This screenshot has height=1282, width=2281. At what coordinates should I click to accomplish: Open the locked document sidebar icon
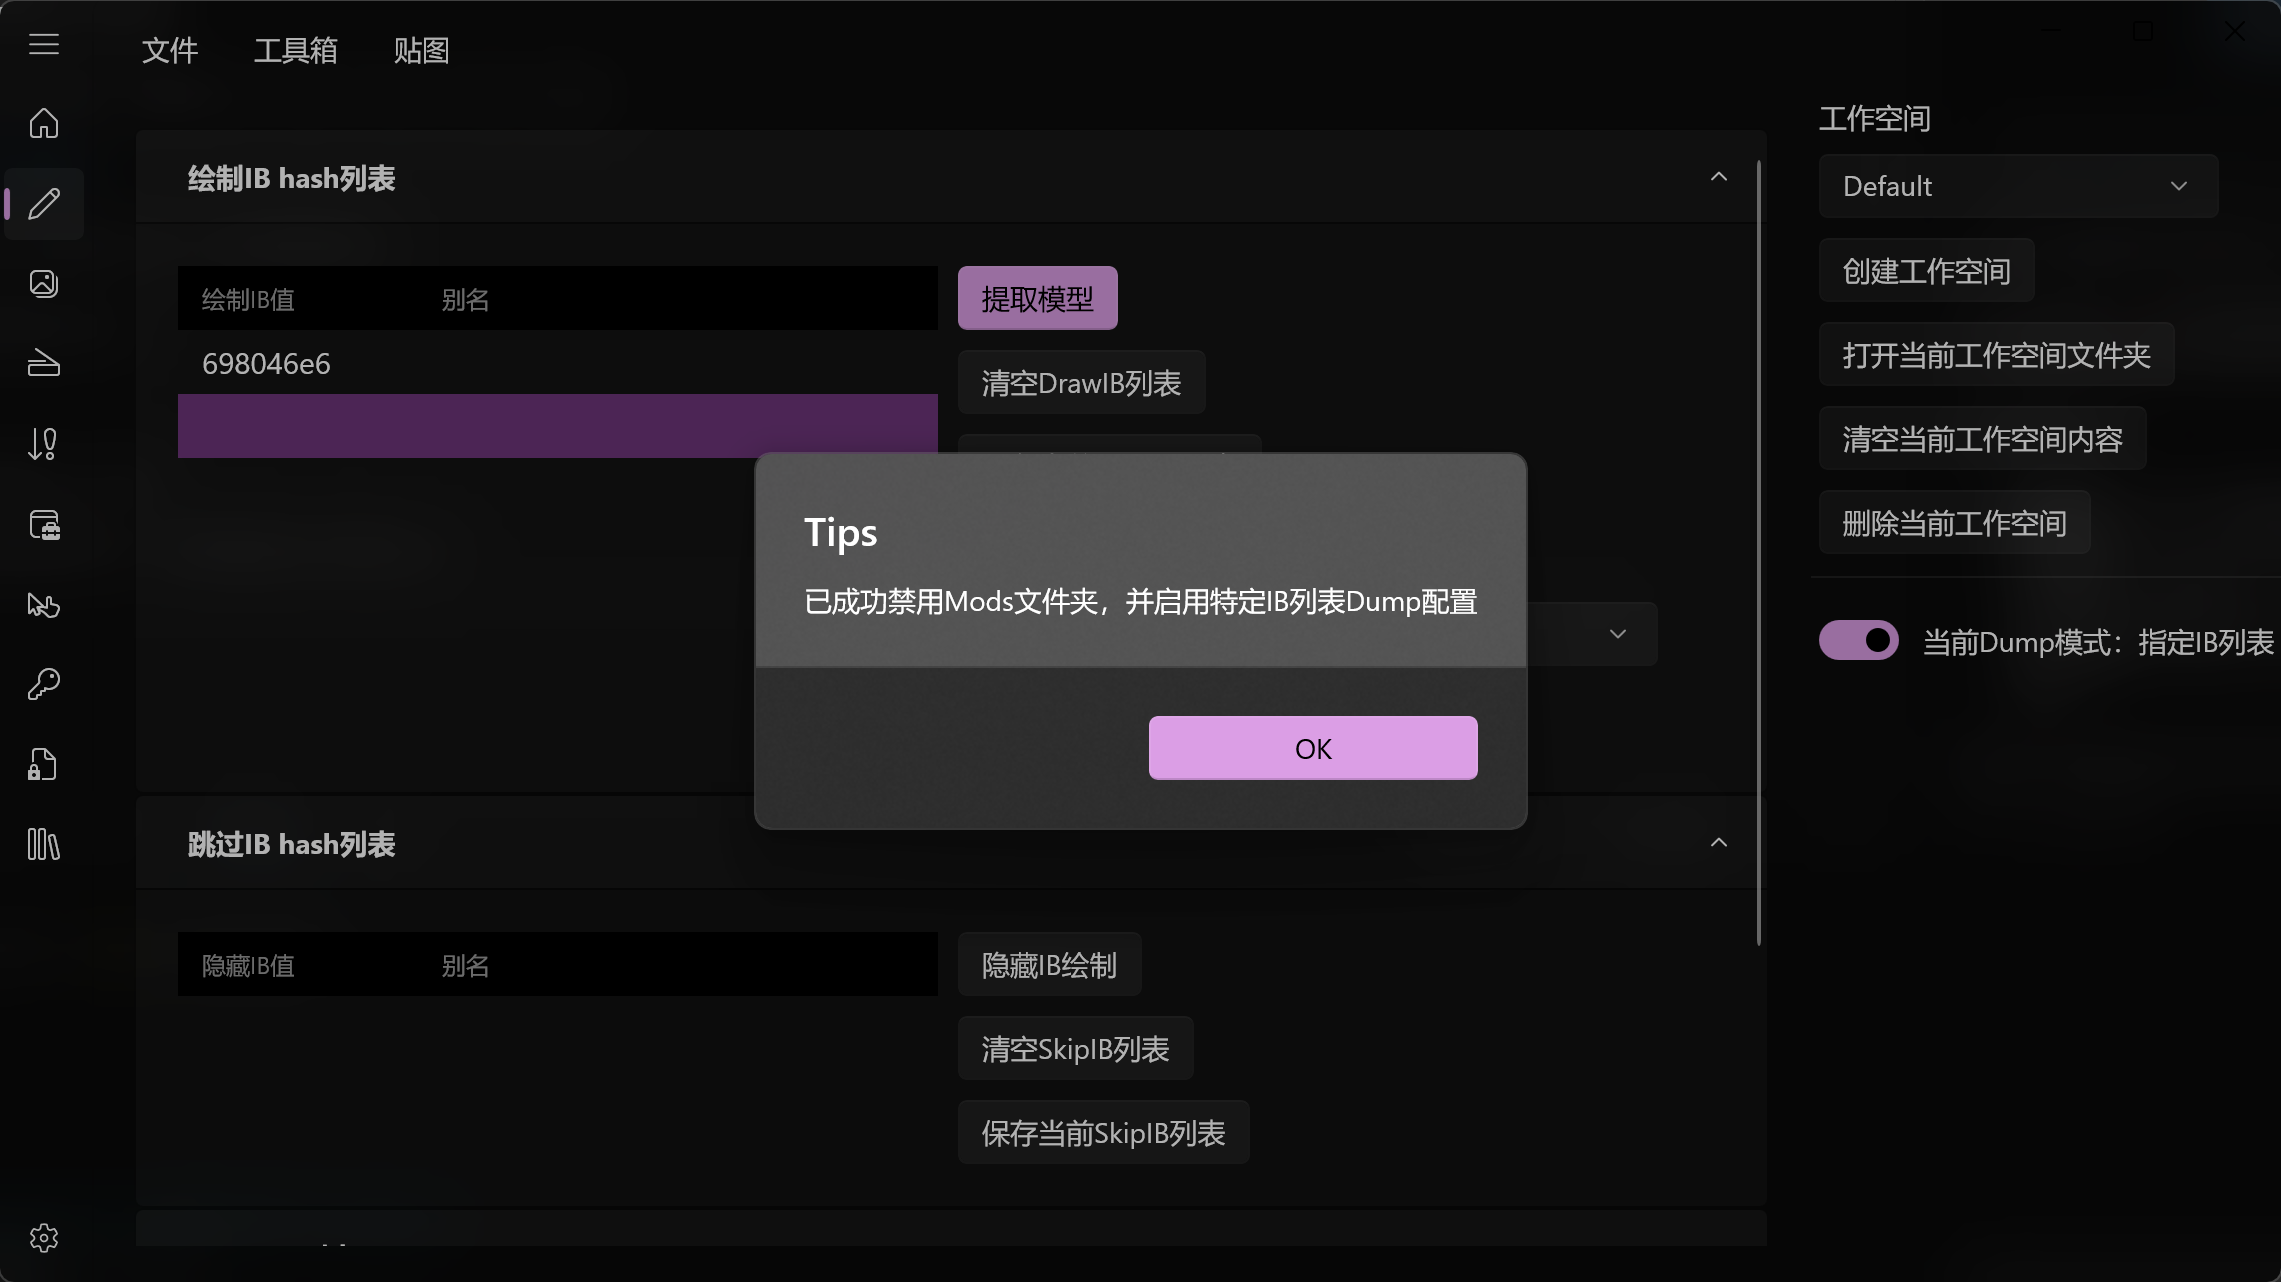coord(43,764)
